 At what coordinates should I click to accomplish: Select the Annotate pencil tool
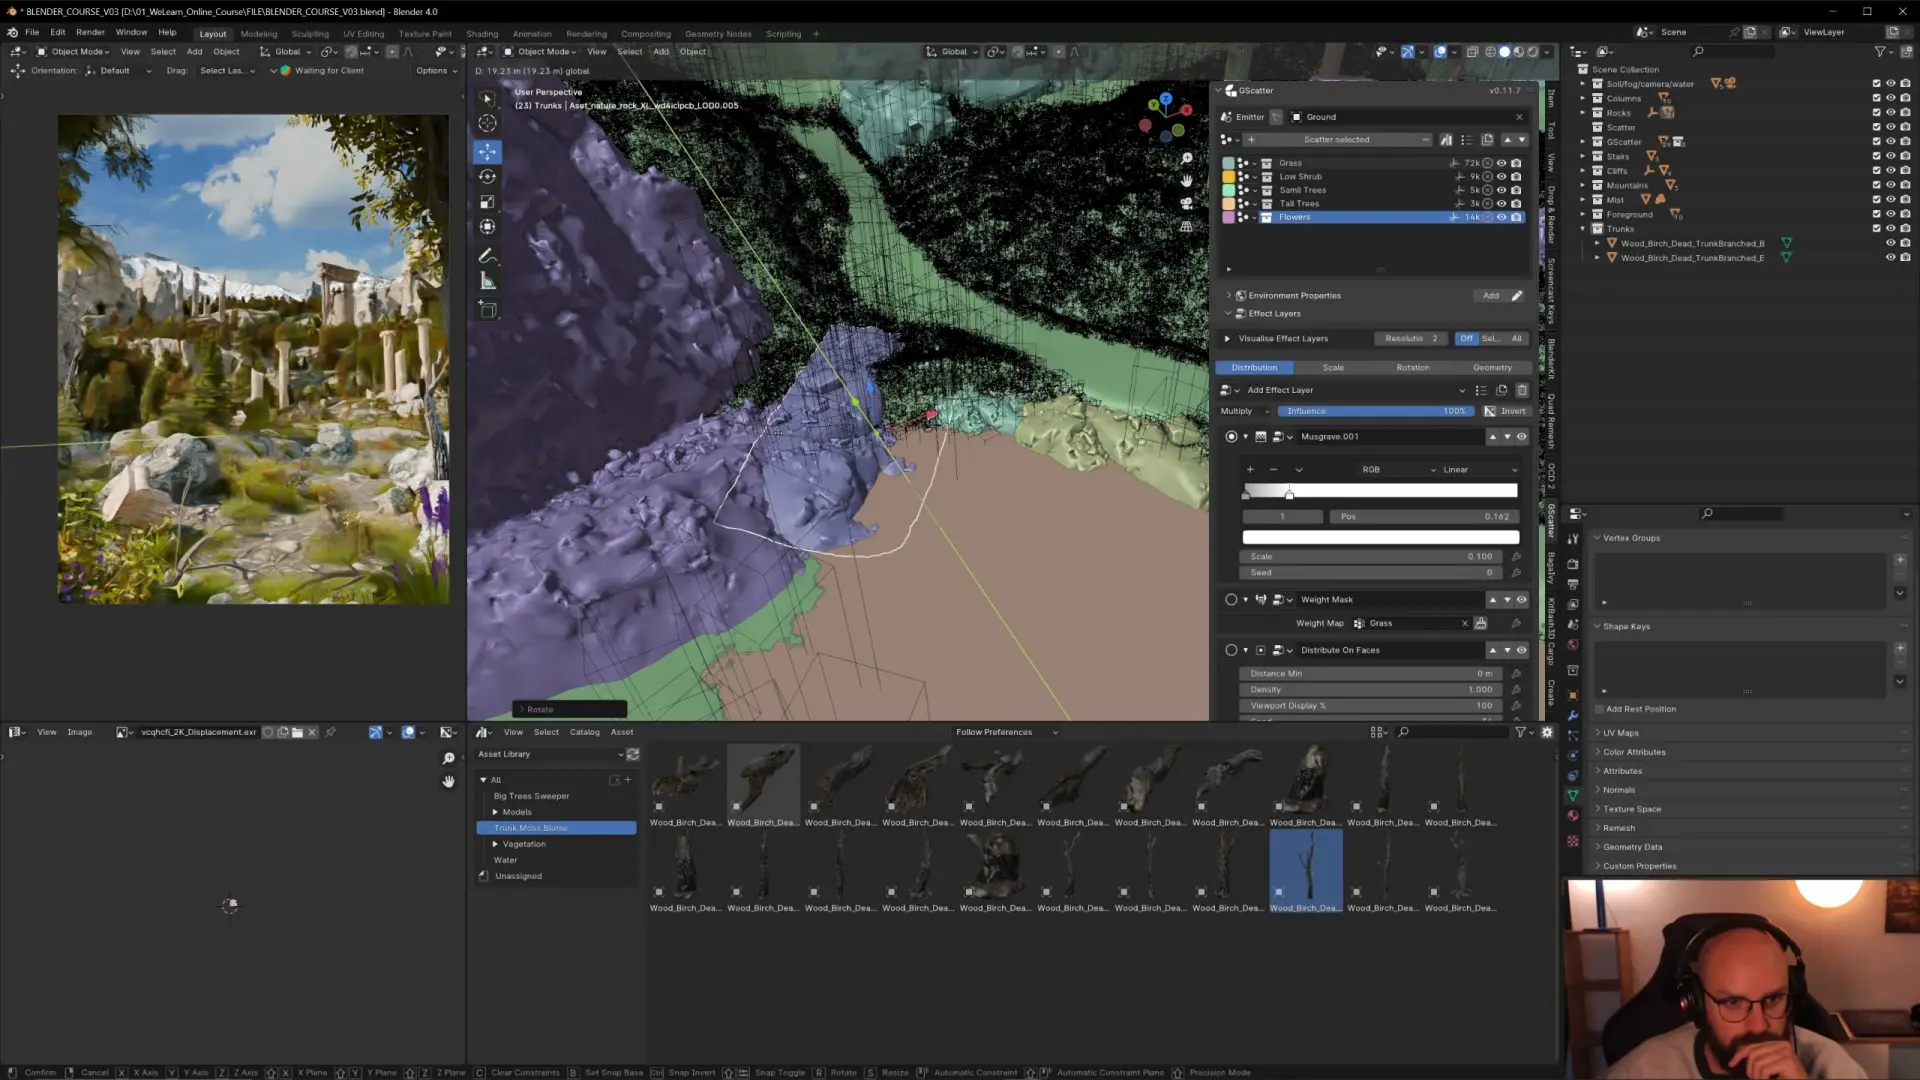click(x=487, y=256)
